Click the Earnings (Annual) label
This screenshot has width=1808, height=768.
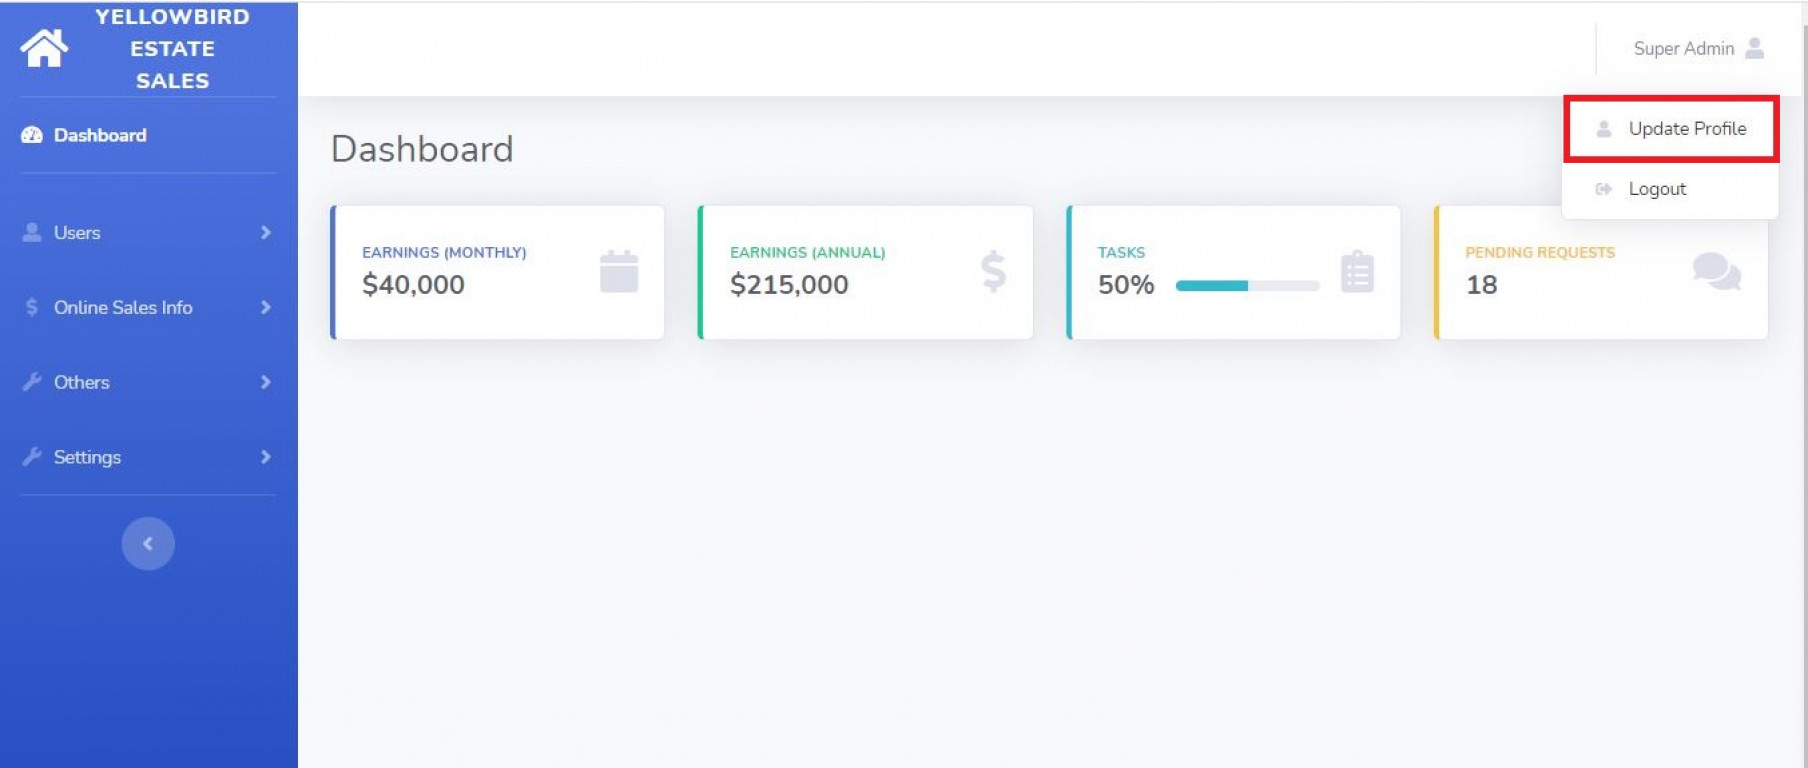click(x=807, y=252)
